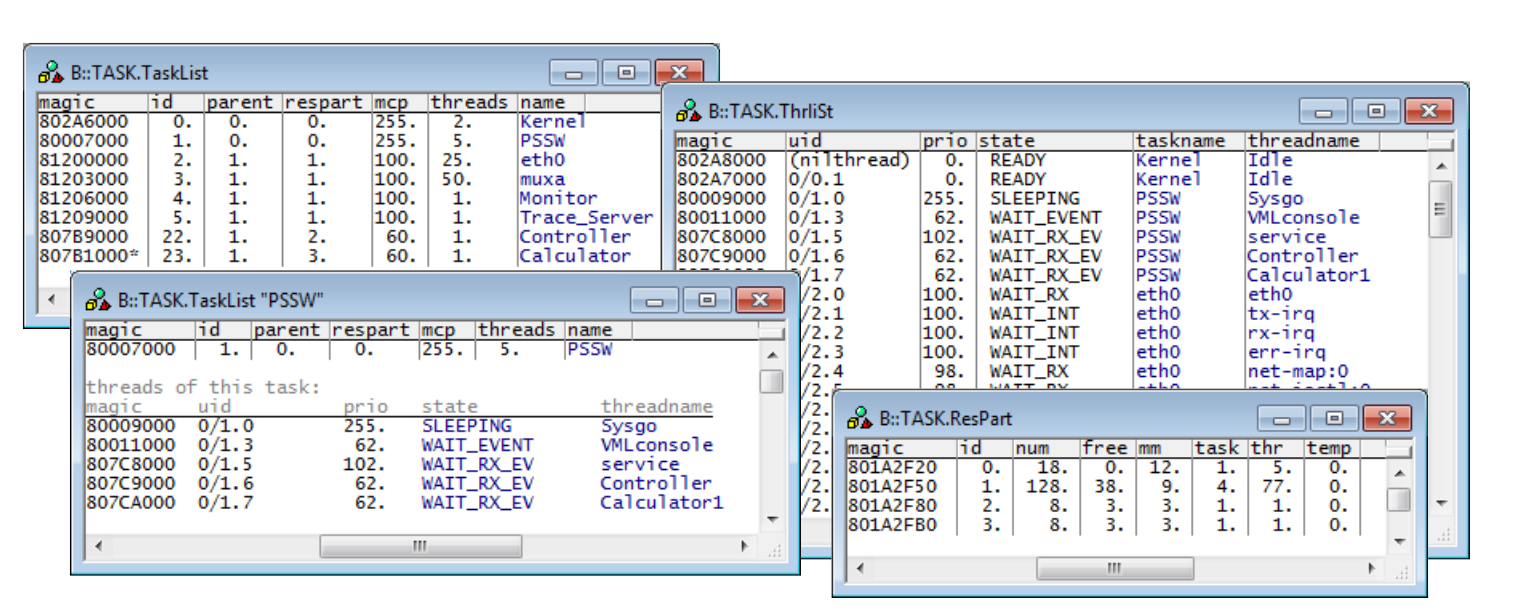Screen dimensions: 1516x616
Task: Click scroll down arrow in TASK.ResPart
Action: pyautogui.click(x=1399, y=542)
